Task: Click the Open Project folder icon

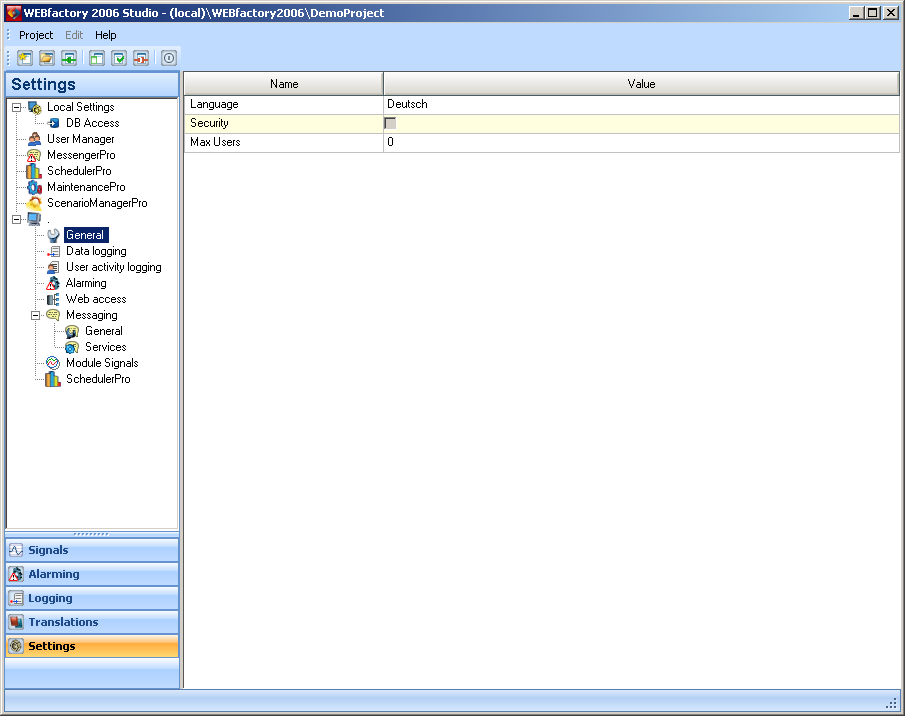Action: point(46,58)
